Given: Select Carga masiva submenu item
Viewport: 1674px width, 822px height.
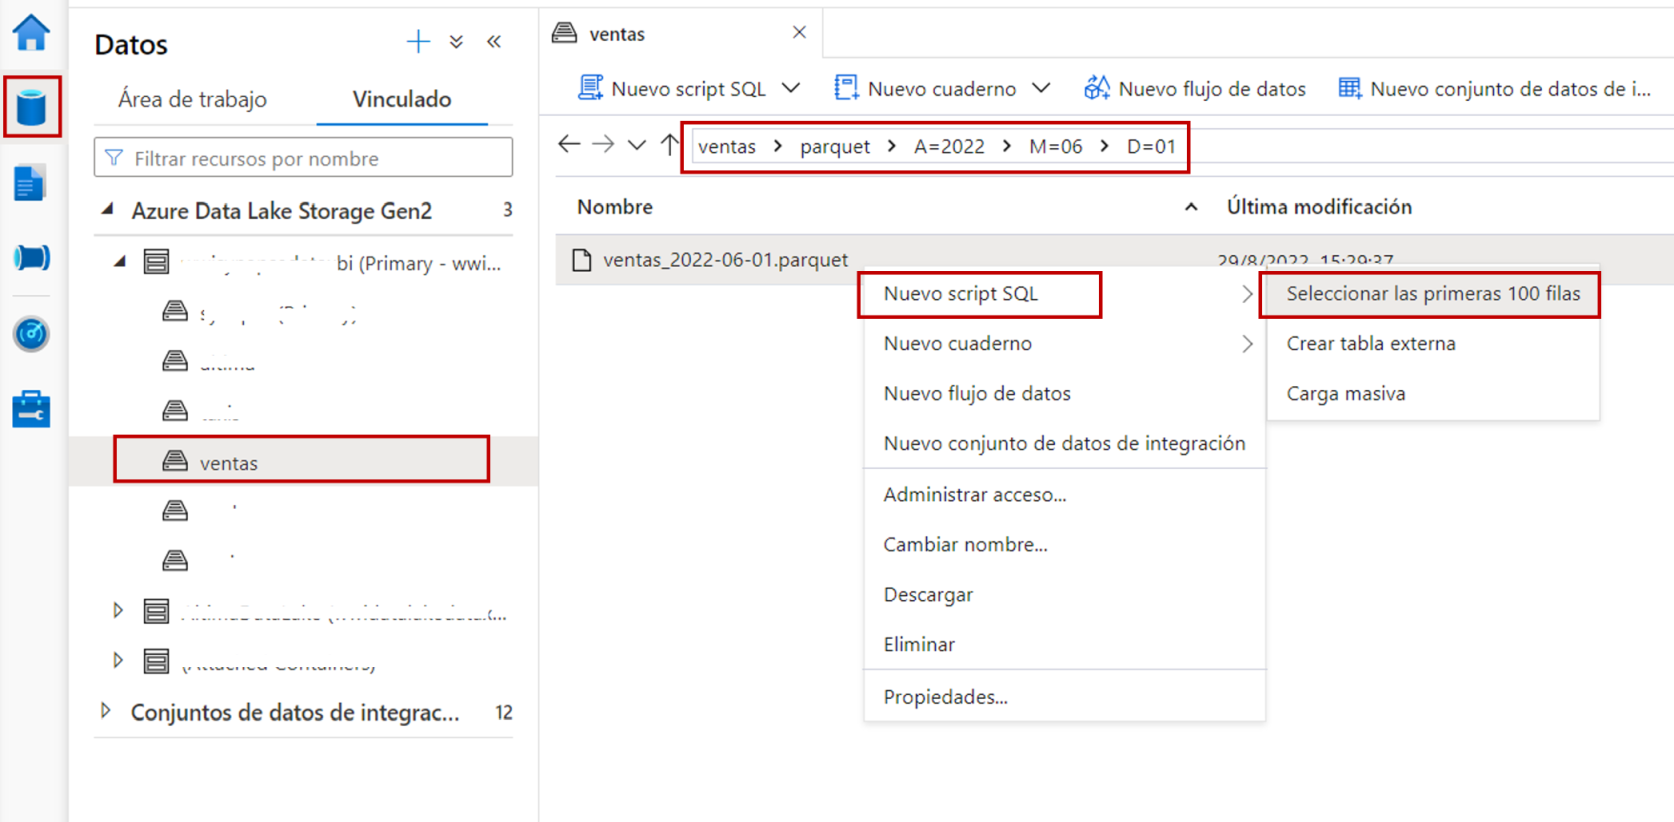Looking at the screenshot, I should click(1433, 394).
